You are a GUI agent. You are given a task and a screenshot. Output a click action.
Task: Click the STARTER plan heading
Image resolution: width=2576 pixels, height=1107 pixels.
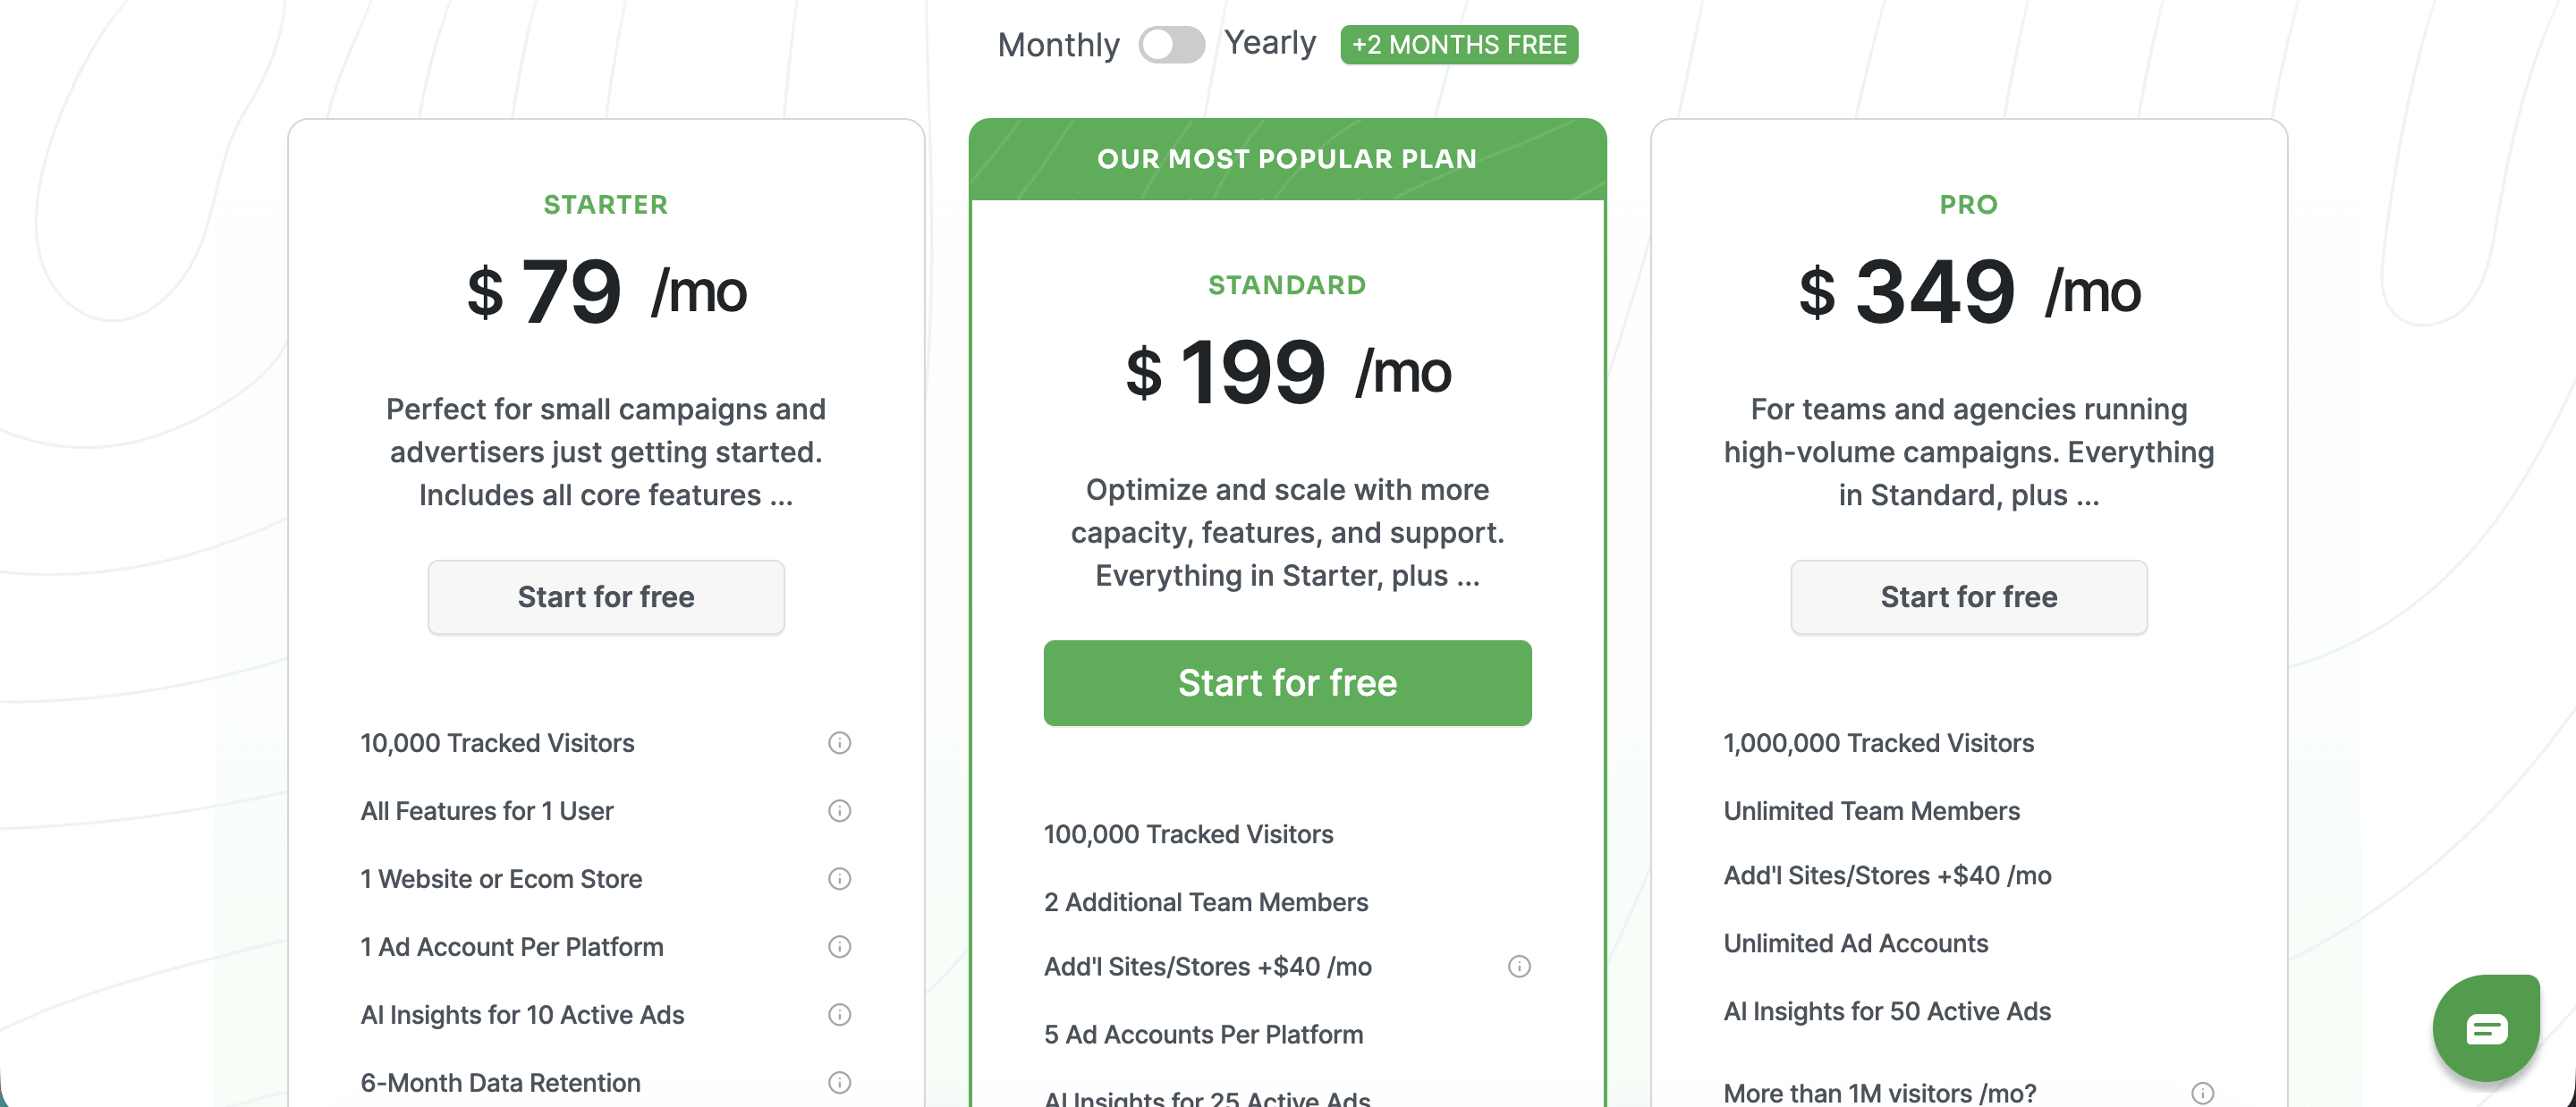point(606,204)
